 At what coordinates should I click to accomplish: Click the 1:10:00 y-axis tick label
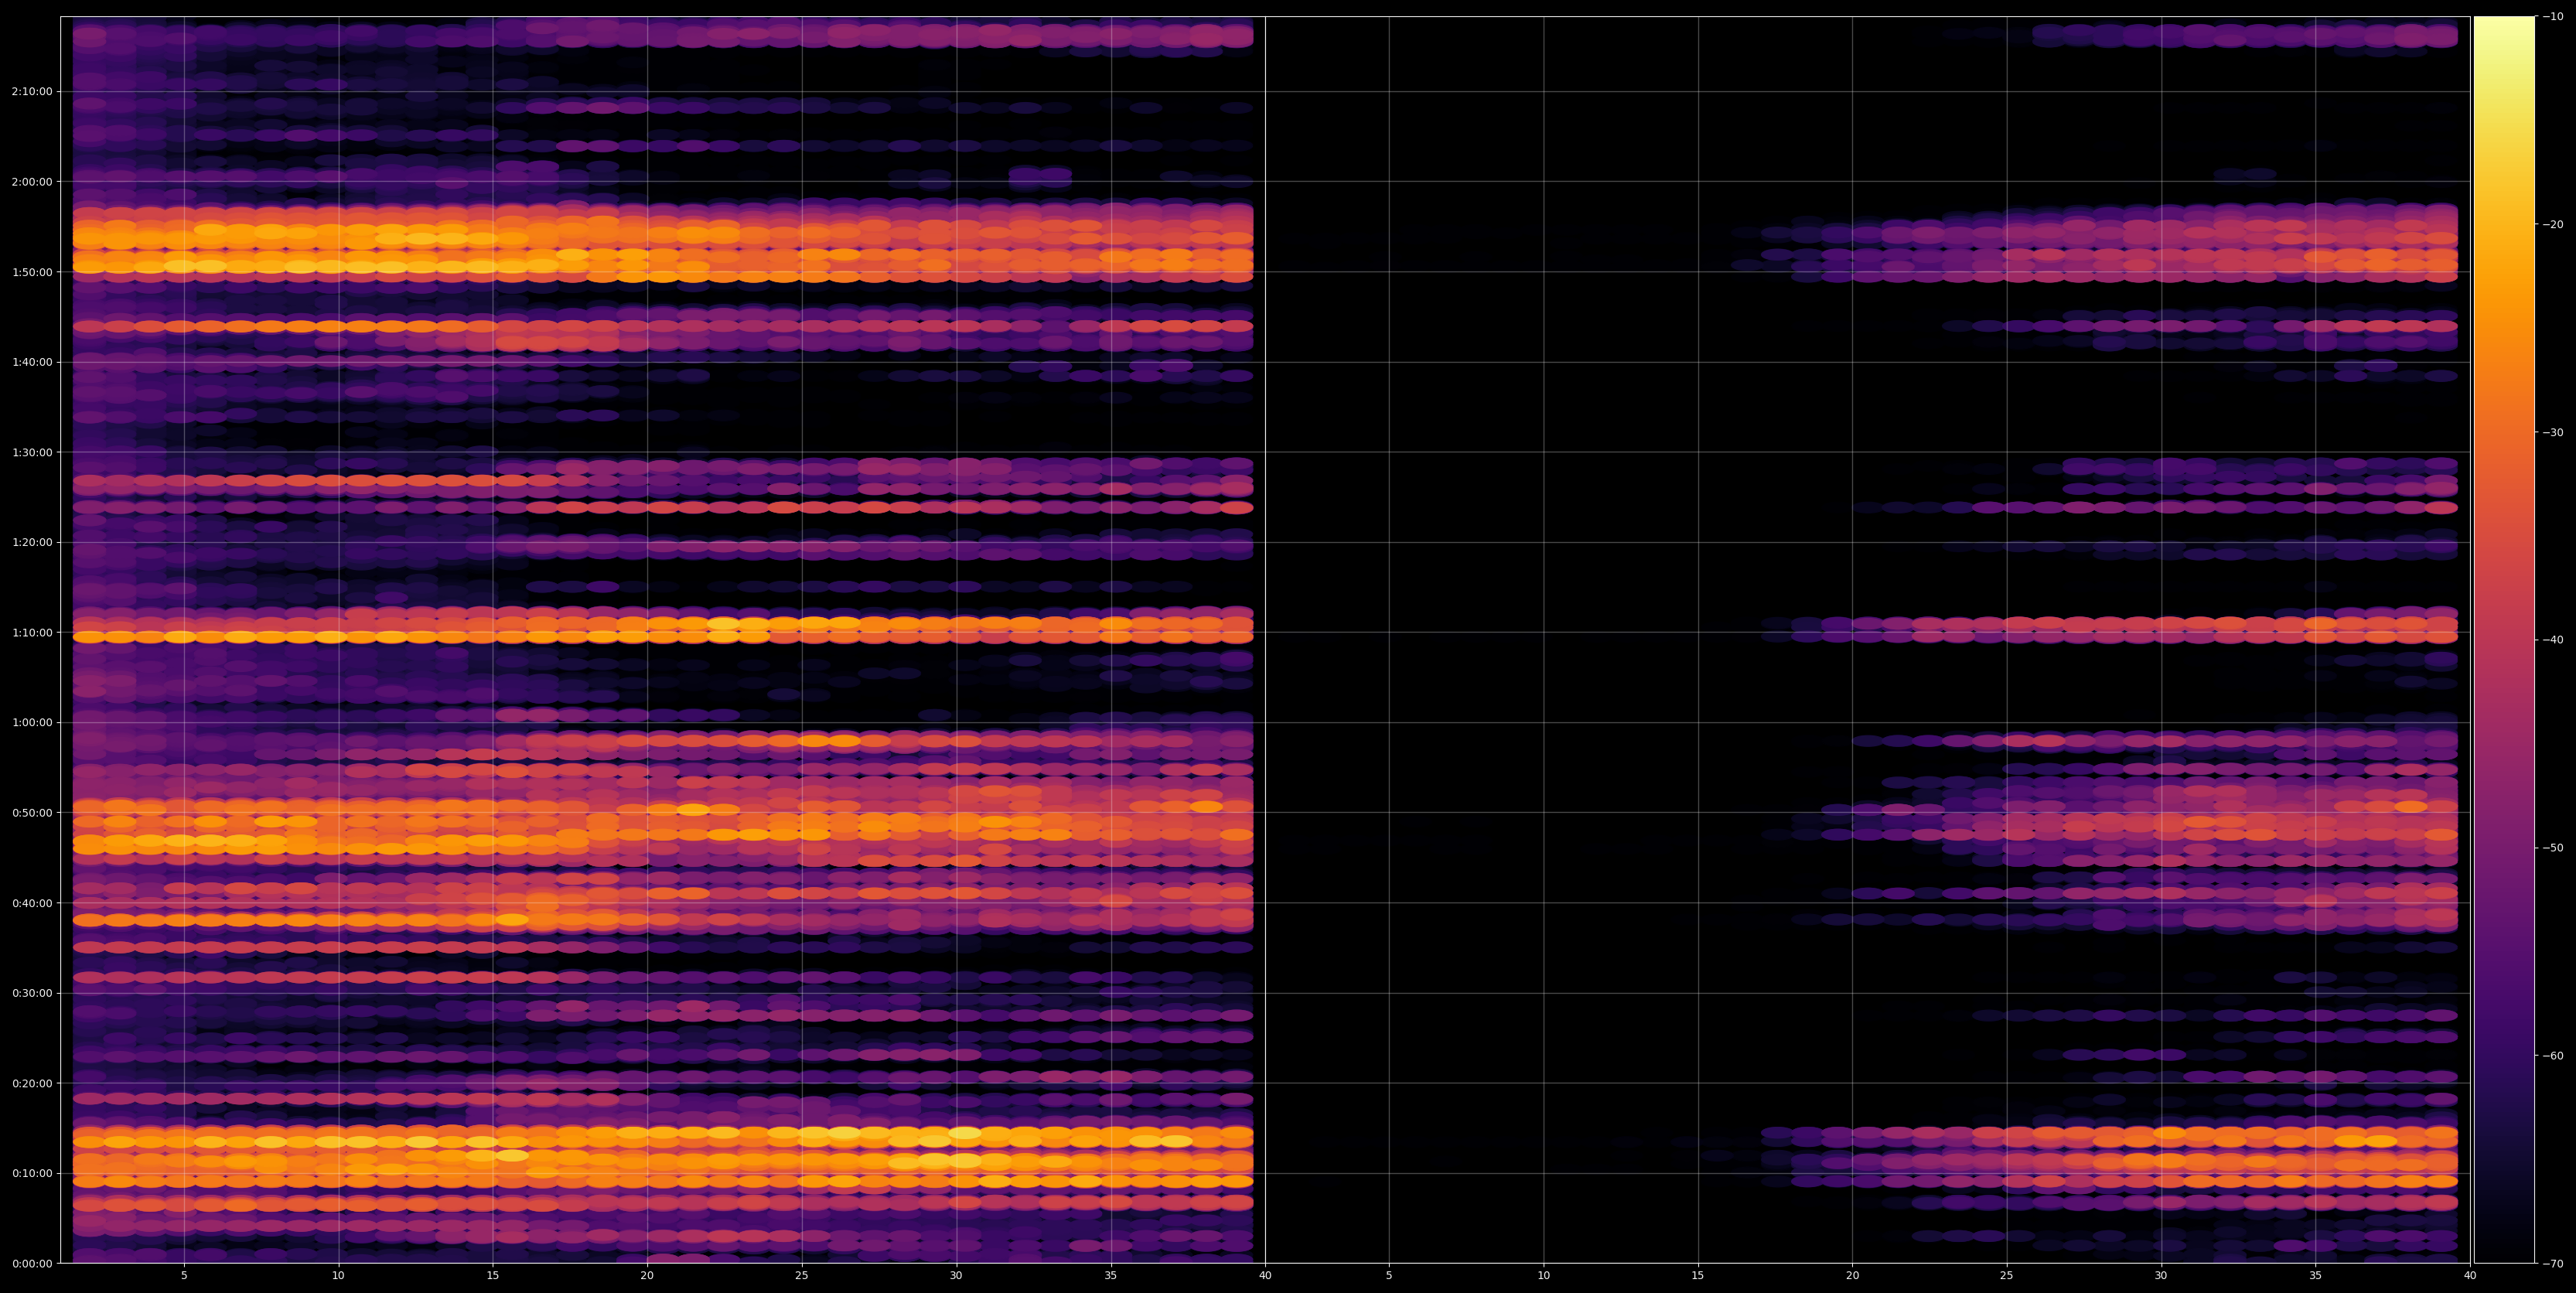click(x=32, y=633)
